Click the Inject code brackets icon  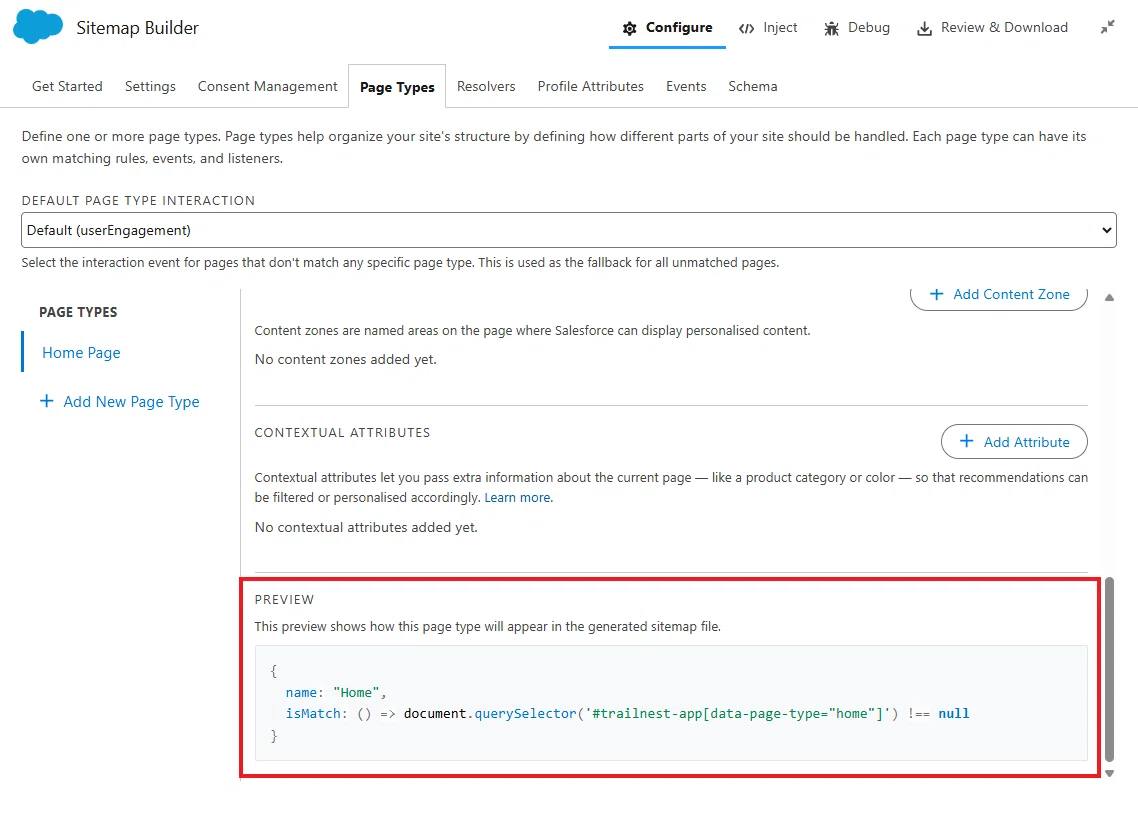click(746, 28)
